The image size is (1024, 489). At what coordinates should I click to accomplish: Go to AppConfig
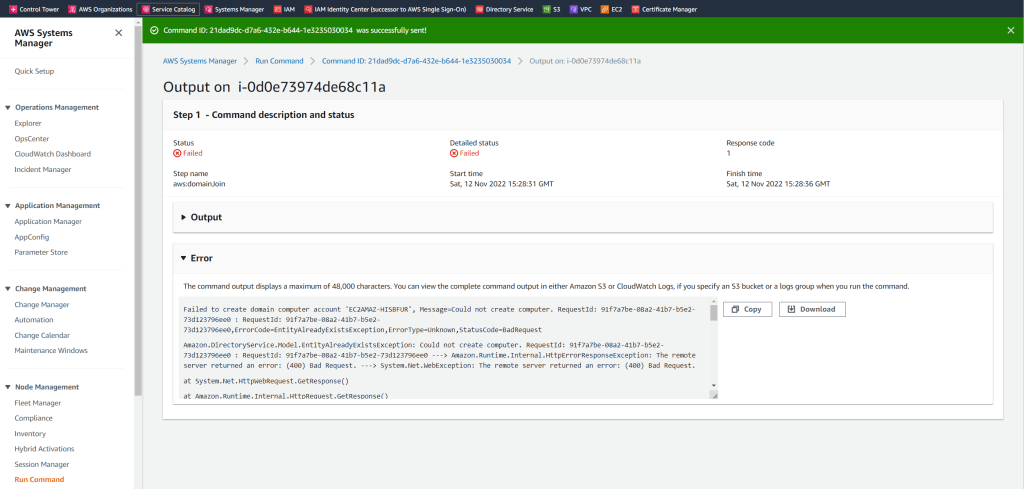coord(32,237)
